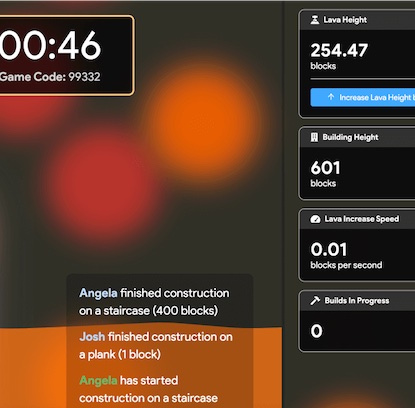This screenshot has width=415, height=408.
Task: Click the 00:46 countdown timer
Action: 50,46
